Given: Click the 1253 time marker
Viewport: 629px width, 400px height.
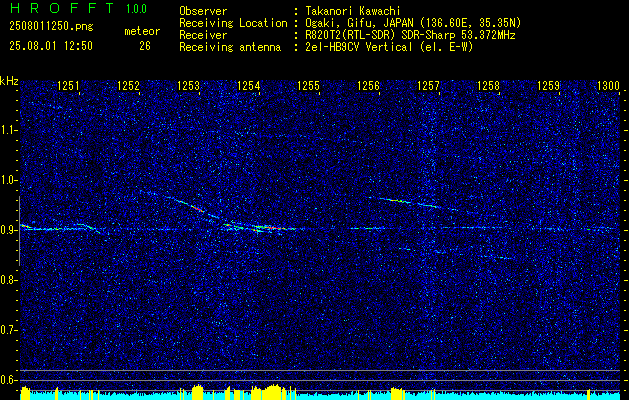Looking at the screenshot, I should (189, 85).
